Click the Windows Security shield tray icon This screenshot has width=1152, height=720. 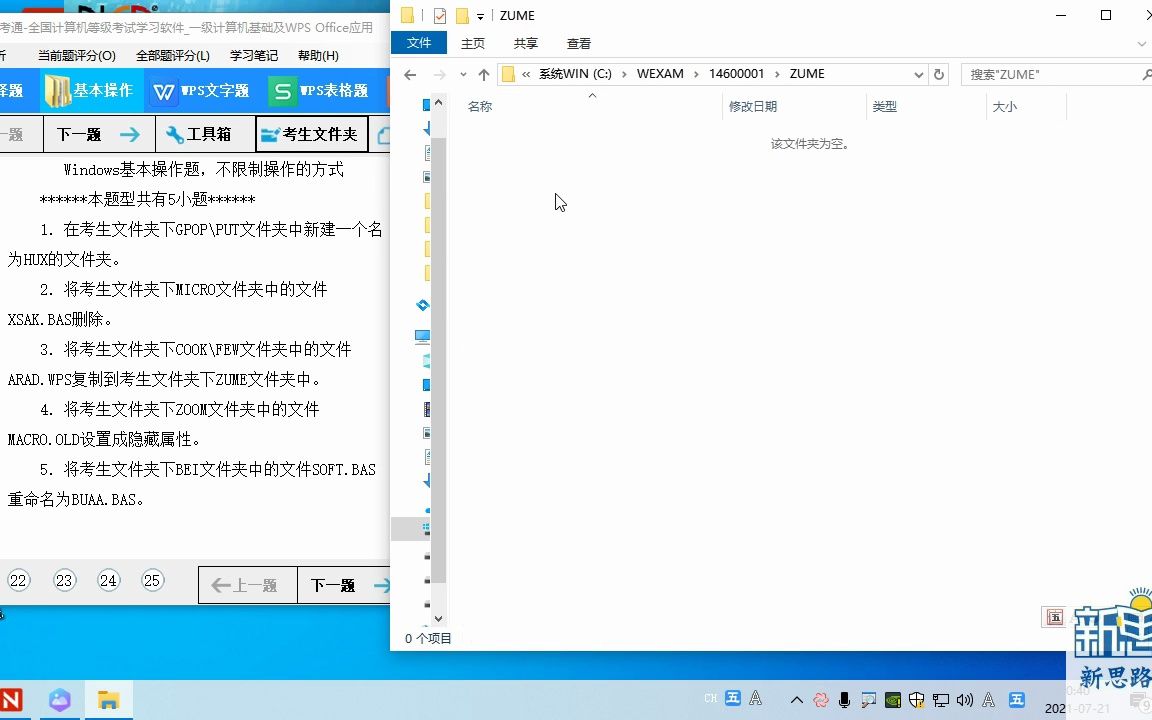(917, 700)
